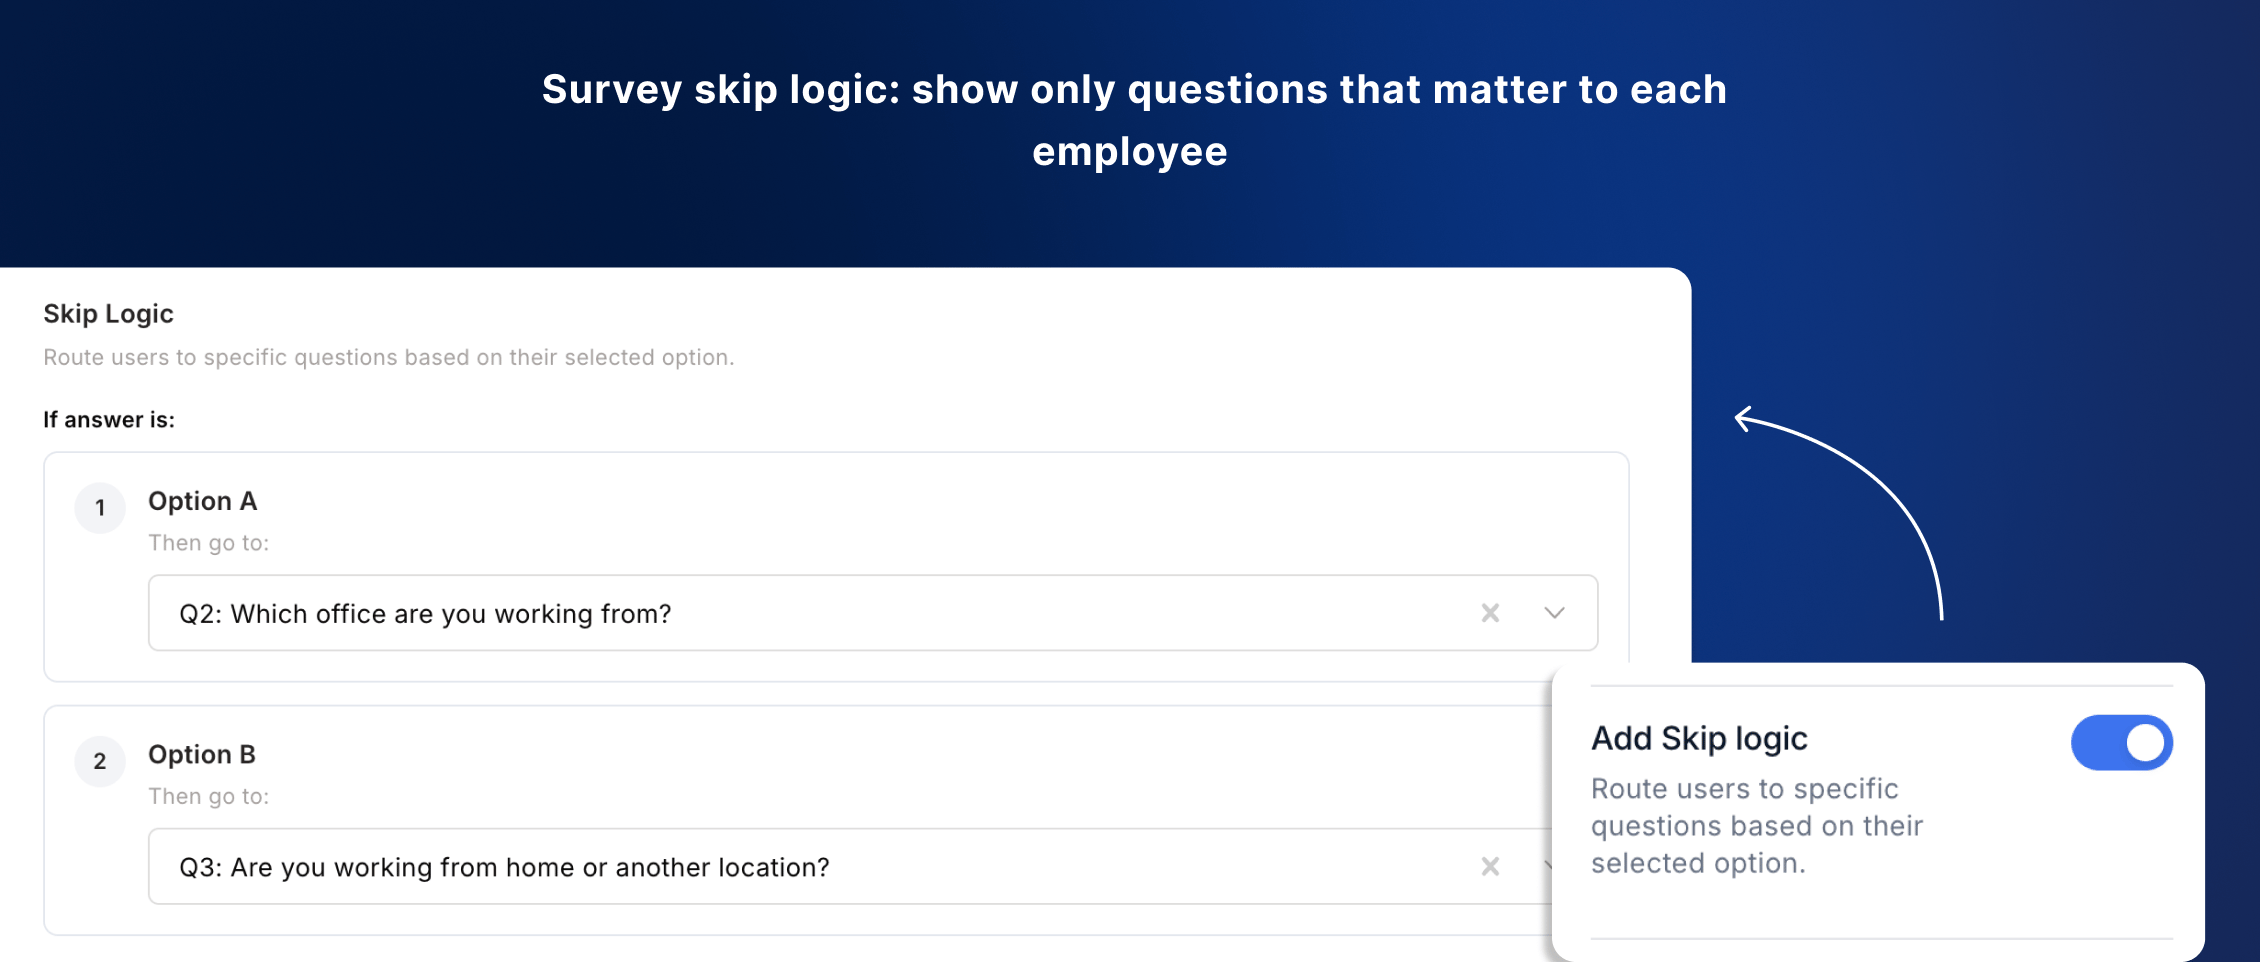The image size is (2260, 962).
Task: Click the 'Option A' label
Action: (203, 501)
